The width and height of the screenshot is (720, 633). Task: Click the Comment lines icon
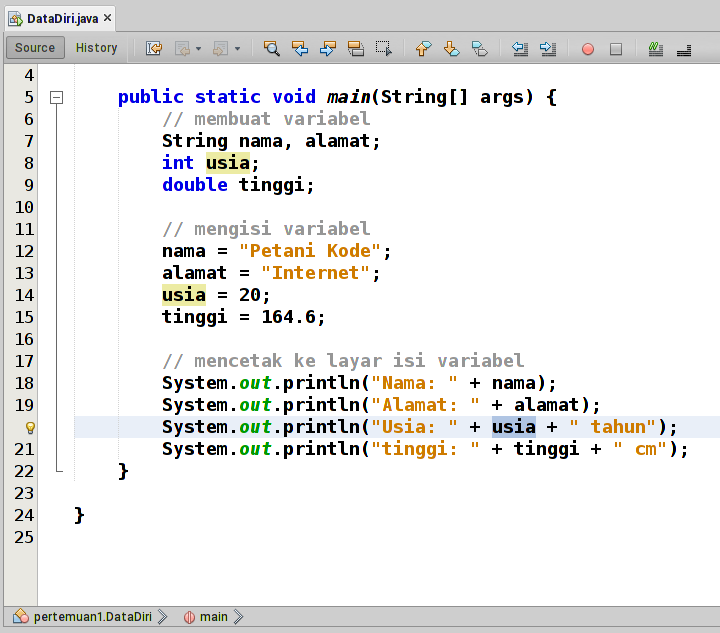[x=655, y=48]
